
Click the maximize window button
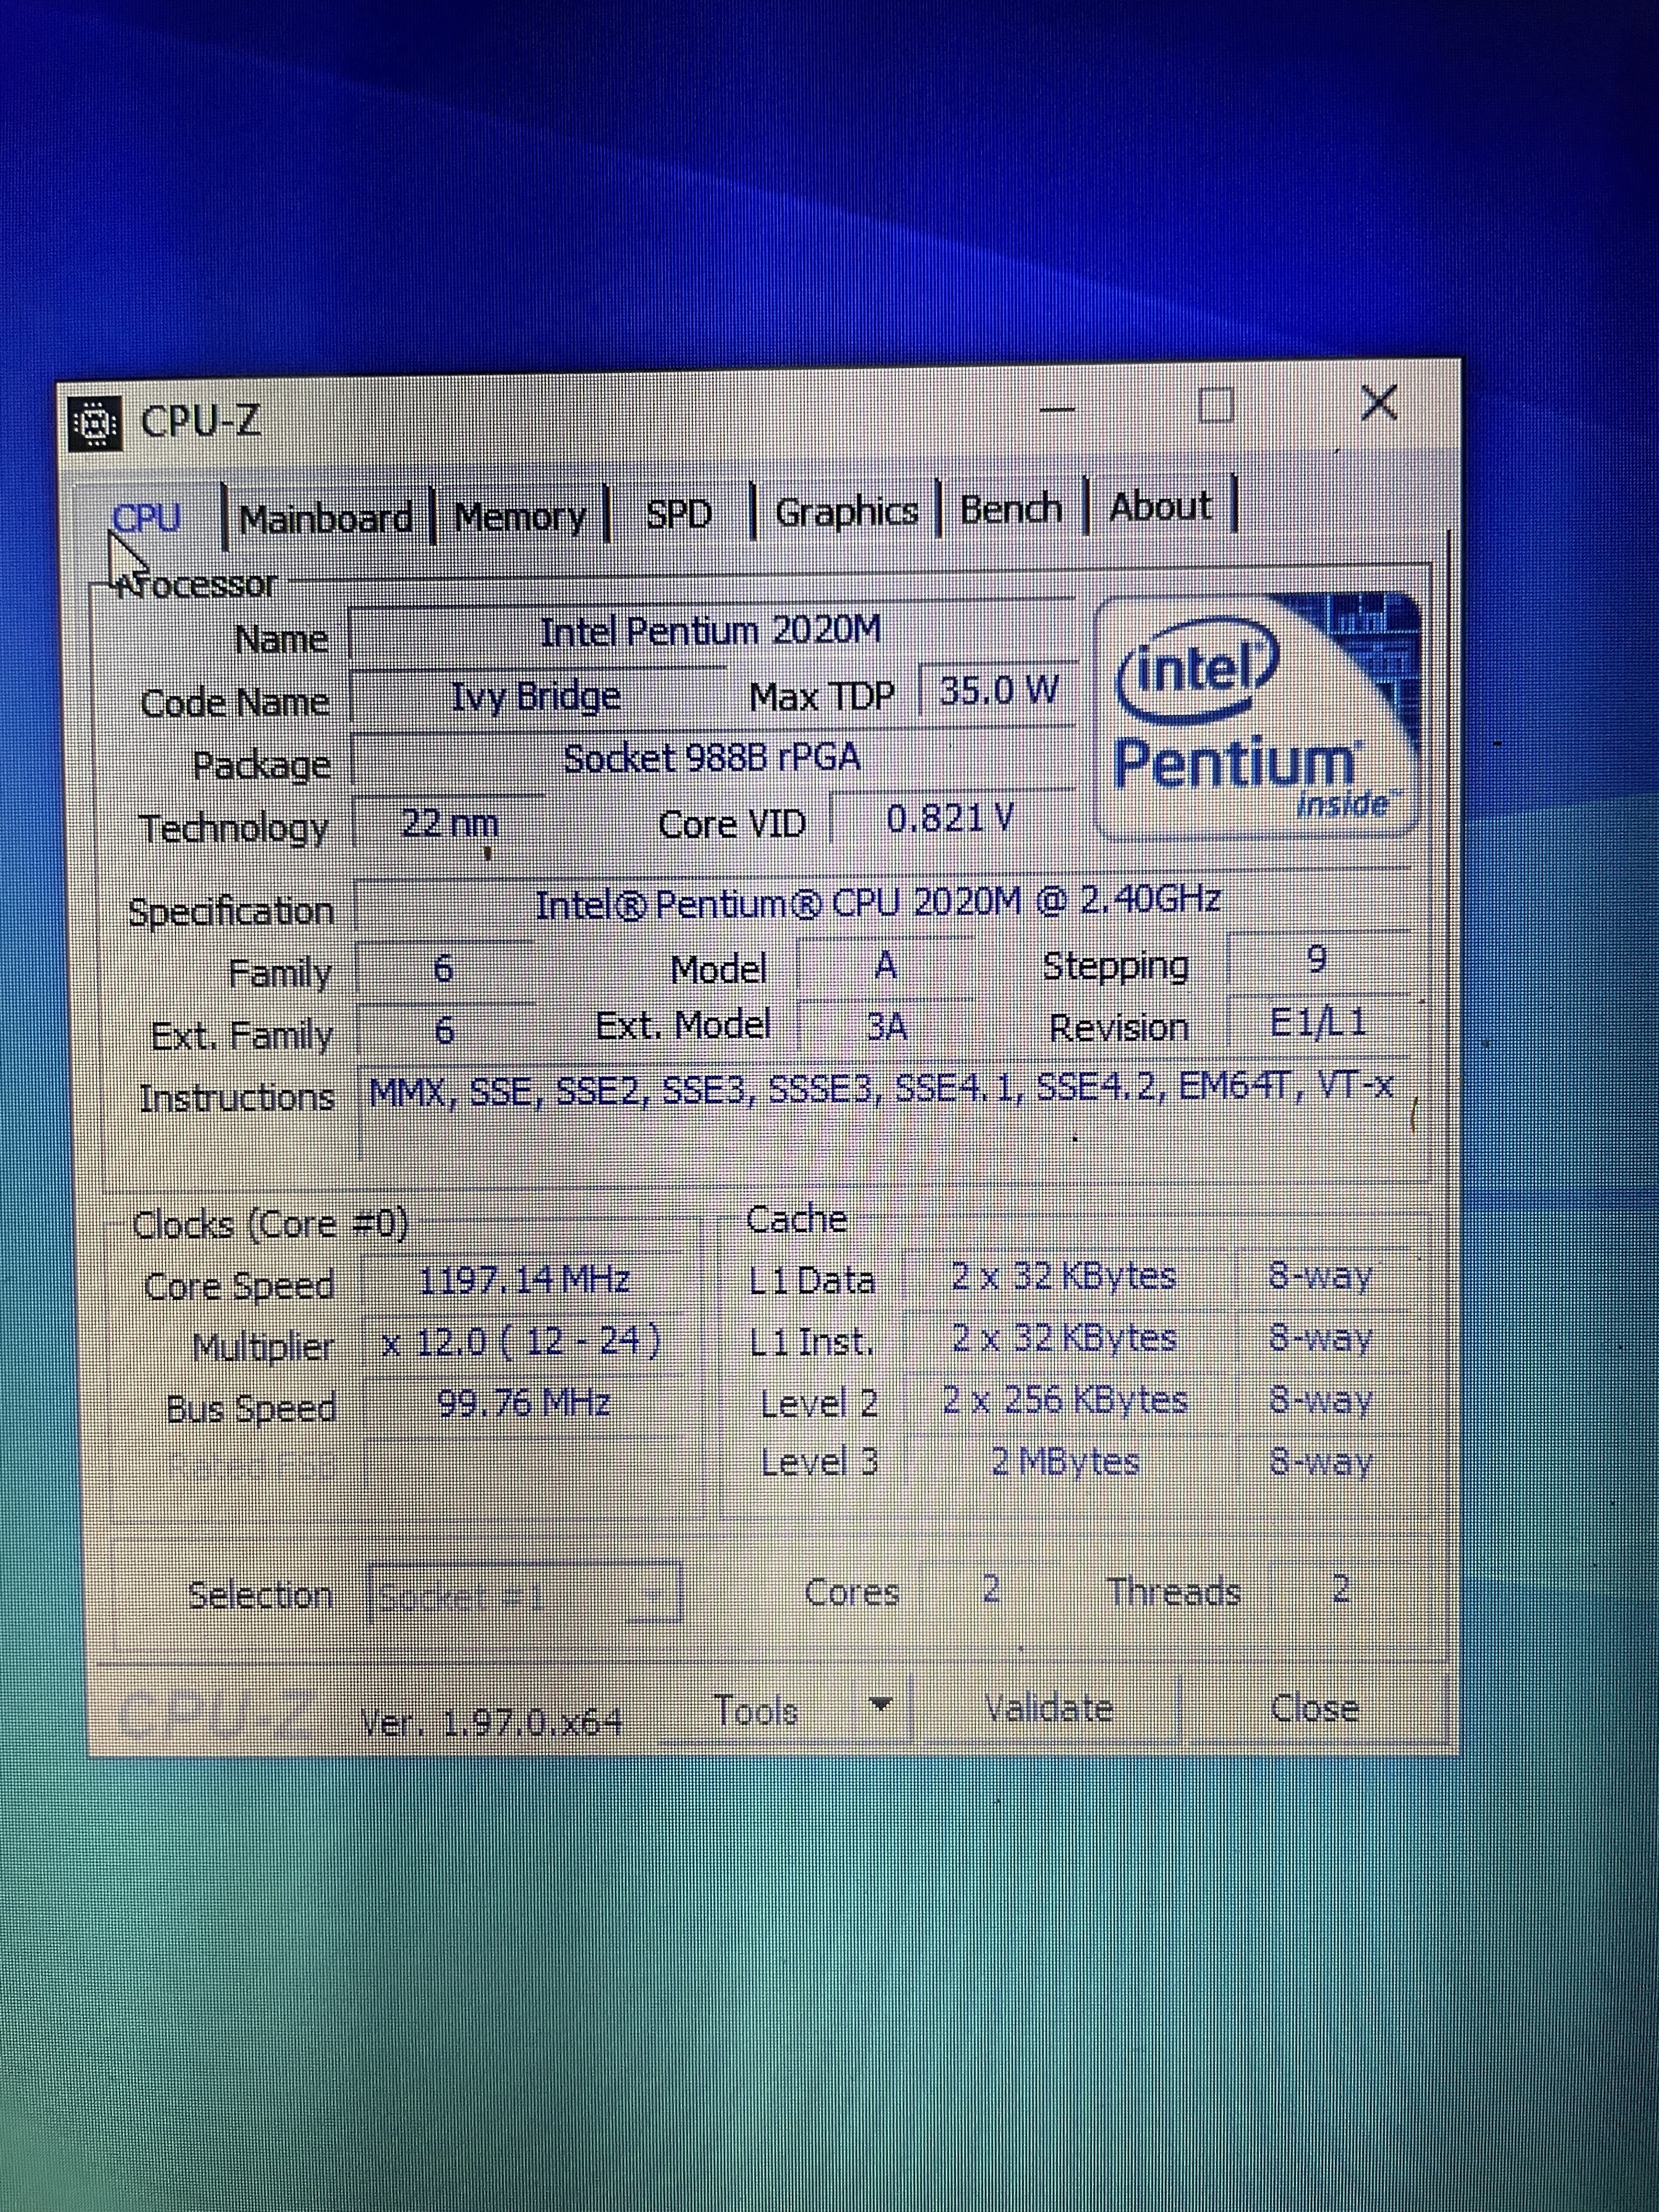pos(1215,406)
